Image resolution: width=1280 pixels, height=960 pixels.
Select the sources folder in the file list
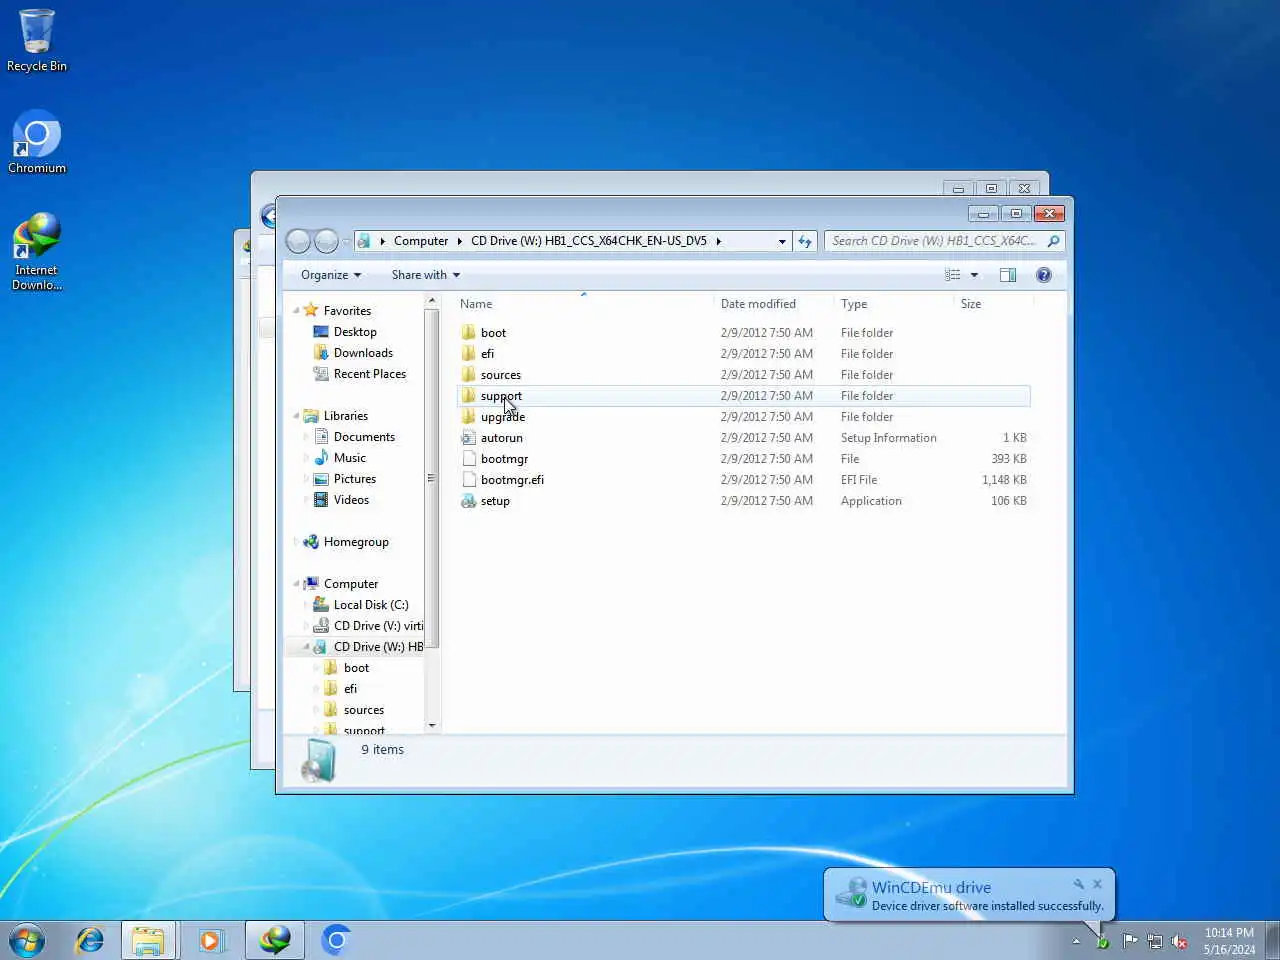[x=500, y=375]
